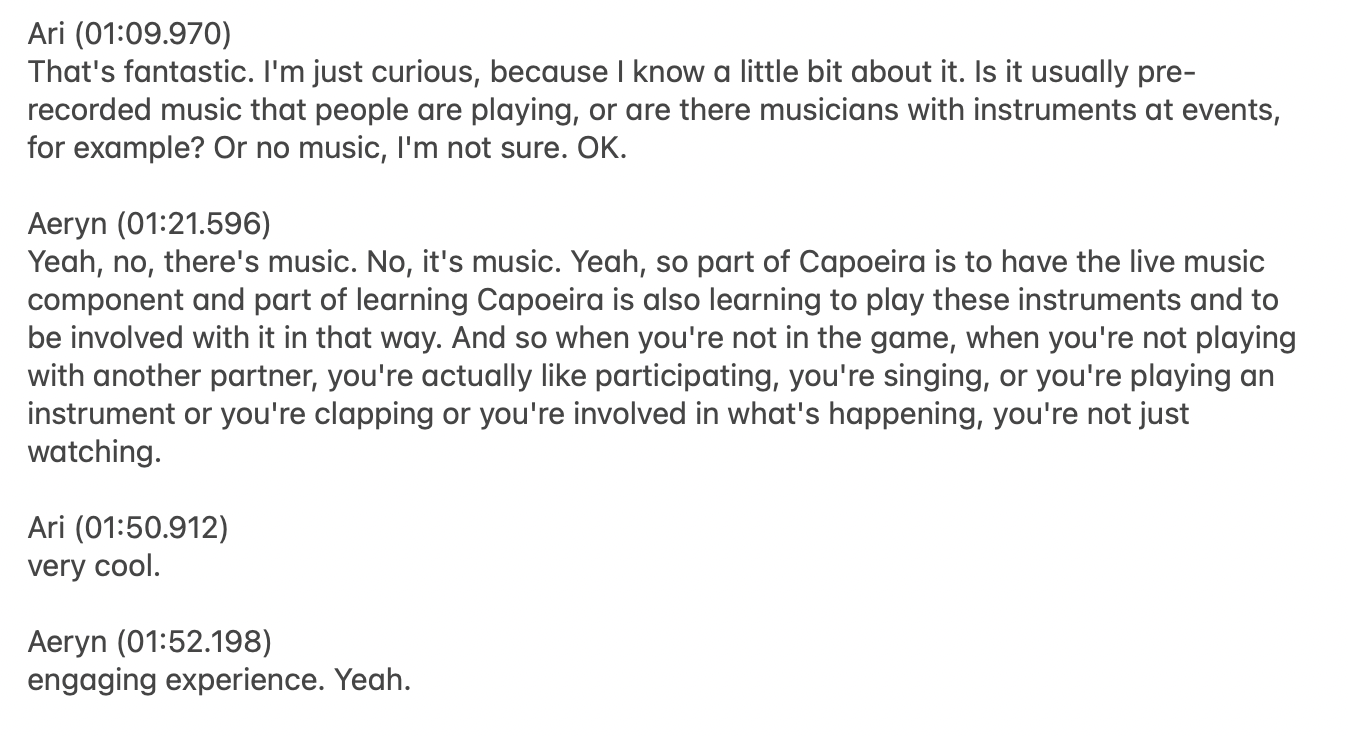1348x736 pixels.
Task: Click the word "watching."
Action: point(93,452)
